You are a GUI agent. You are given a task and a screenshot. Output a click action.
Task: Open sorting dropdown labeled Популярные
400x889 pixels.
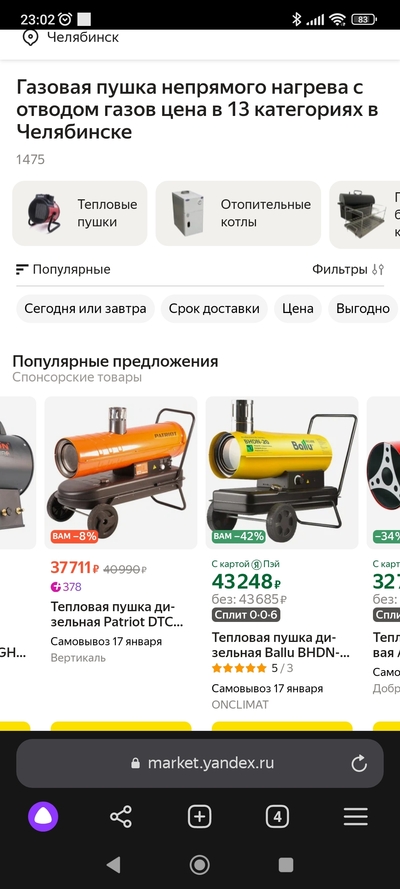tap(63, 269)
